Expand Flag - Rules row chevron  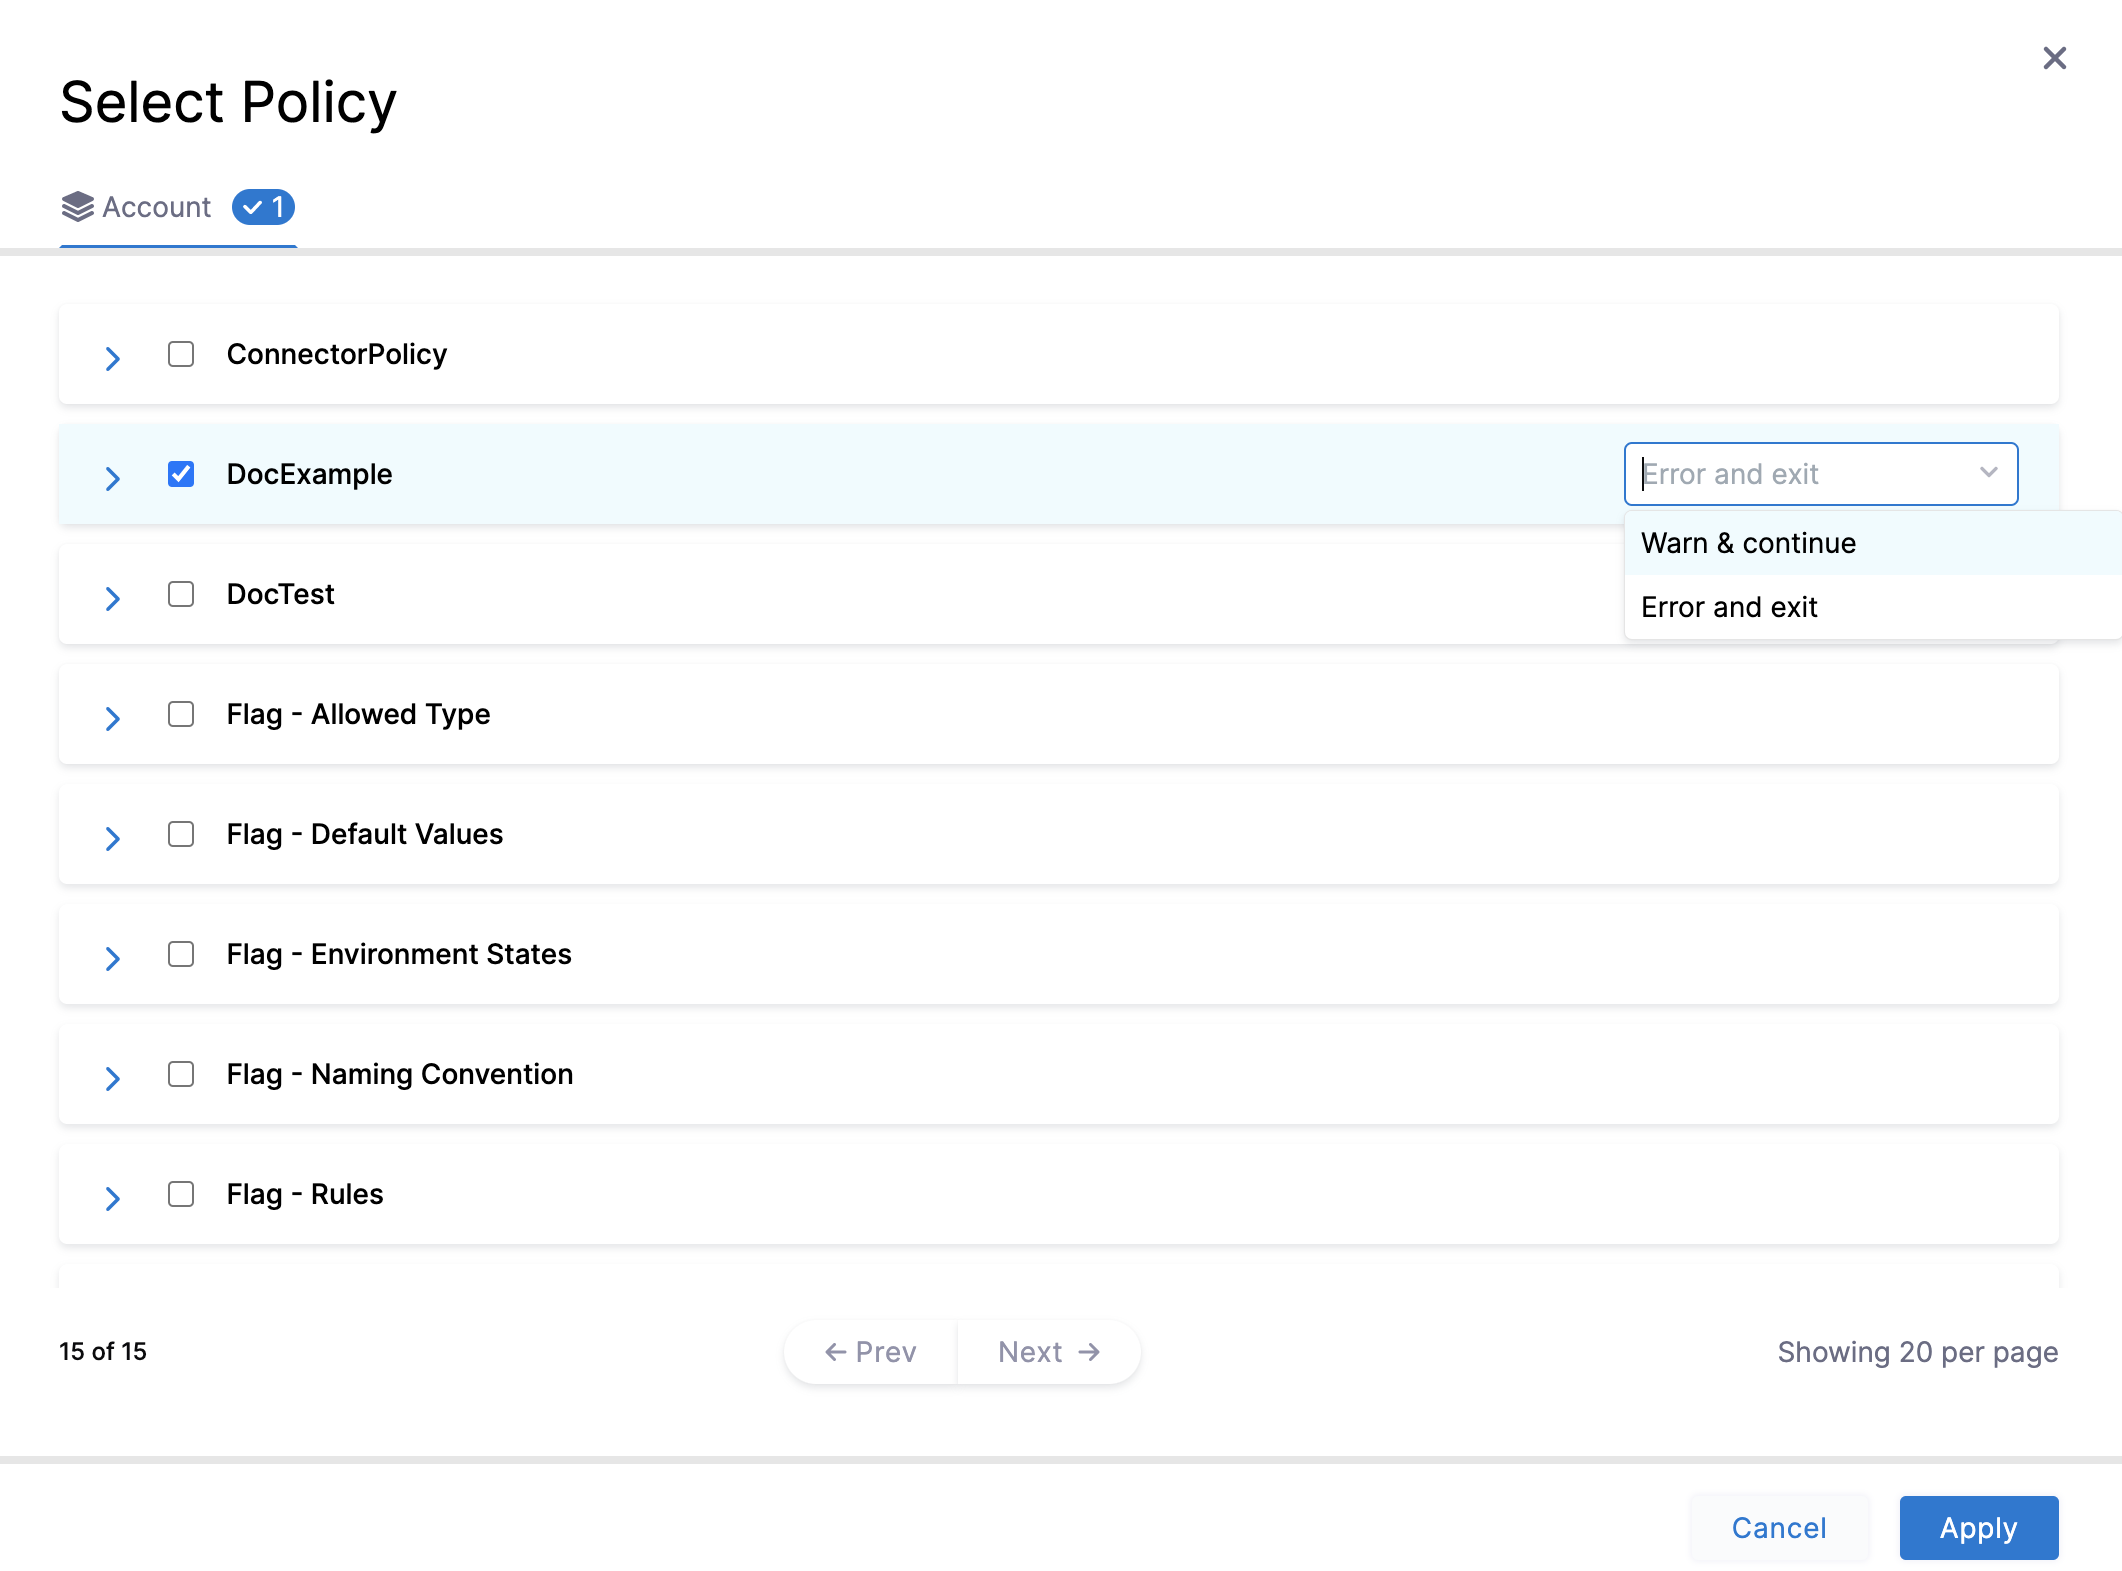[112, 1198]
